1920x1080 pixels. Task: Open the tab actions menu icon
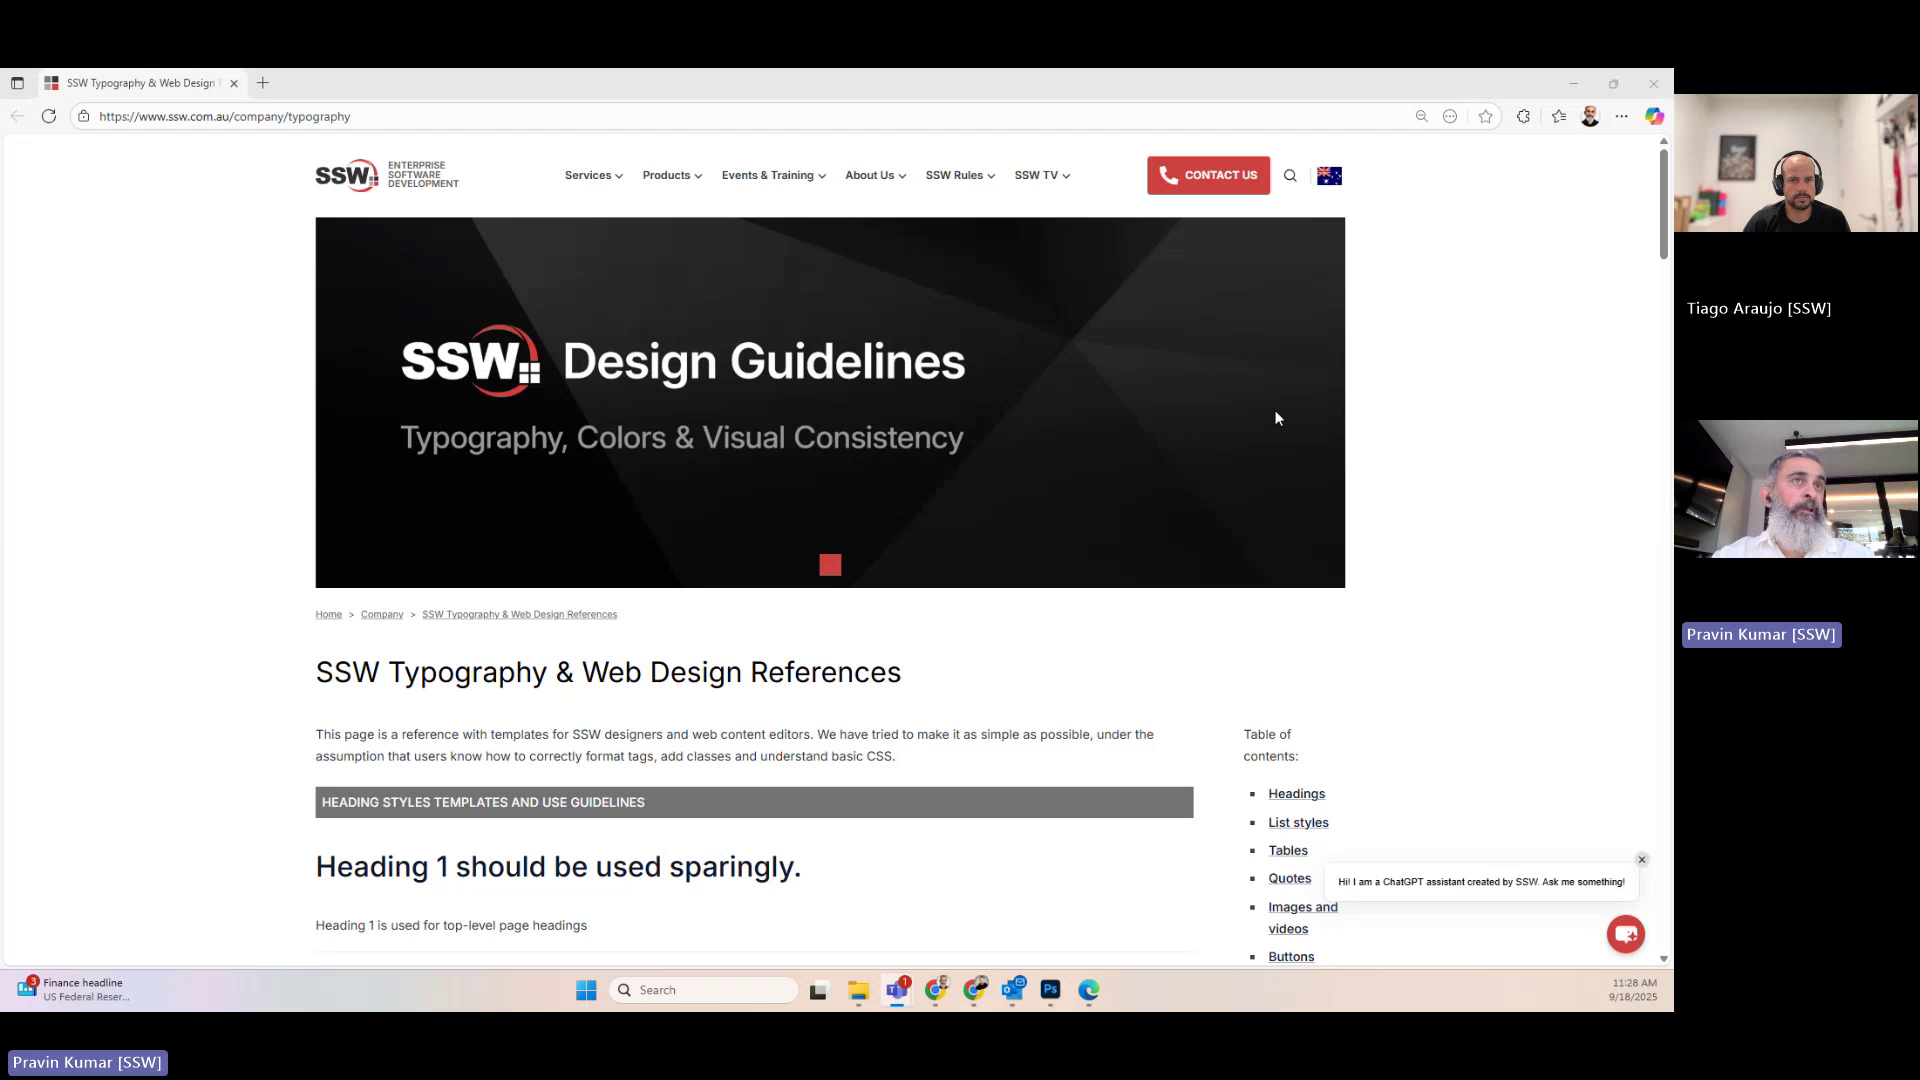[17, 83]
